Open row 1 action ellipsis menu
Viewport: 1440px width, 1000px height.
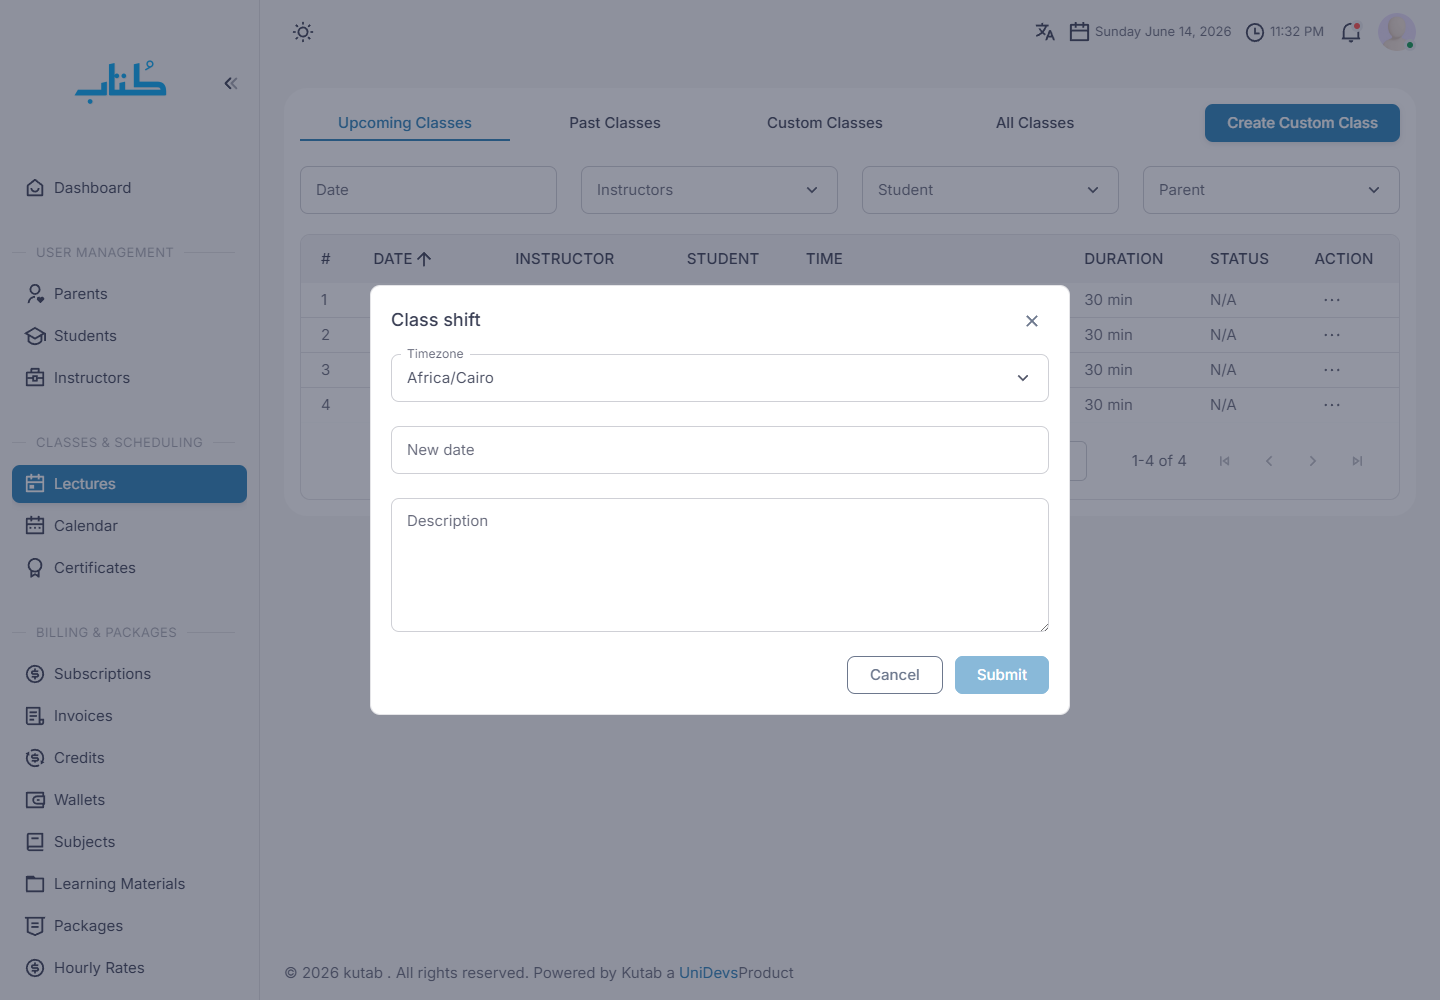tap(1332, 300)
